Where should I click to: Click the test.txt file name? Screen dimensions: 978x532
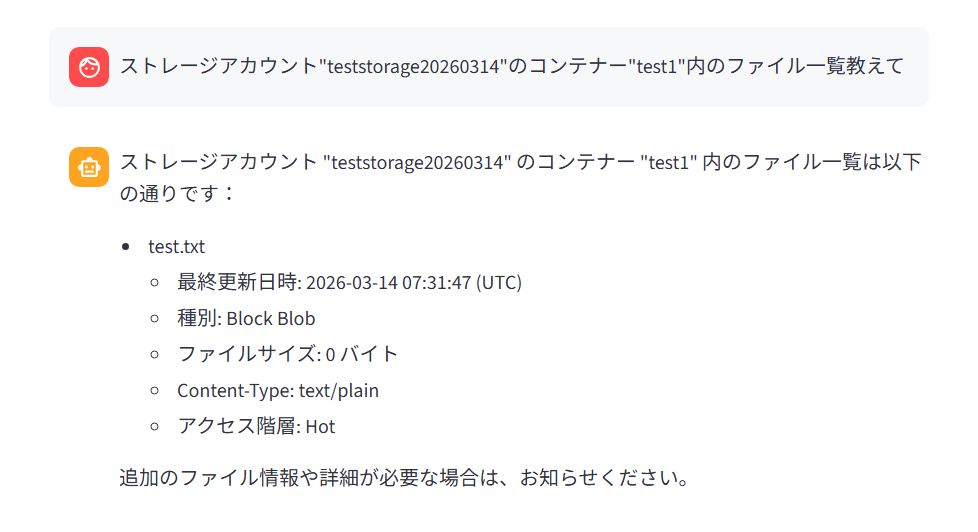(176, 246)
